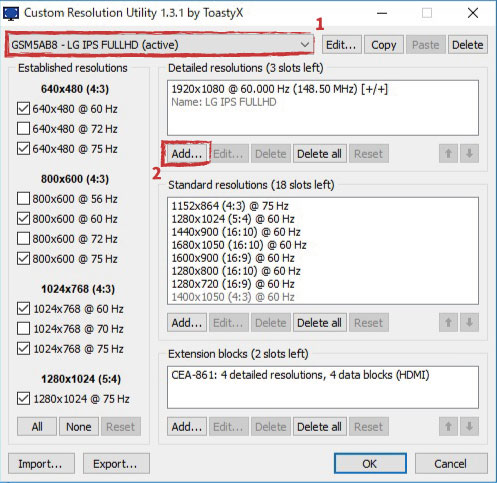Screen dimensions: 497x483
Task: Click down arrow in Standard resolutions section
Action: click(x=469, y=322)
